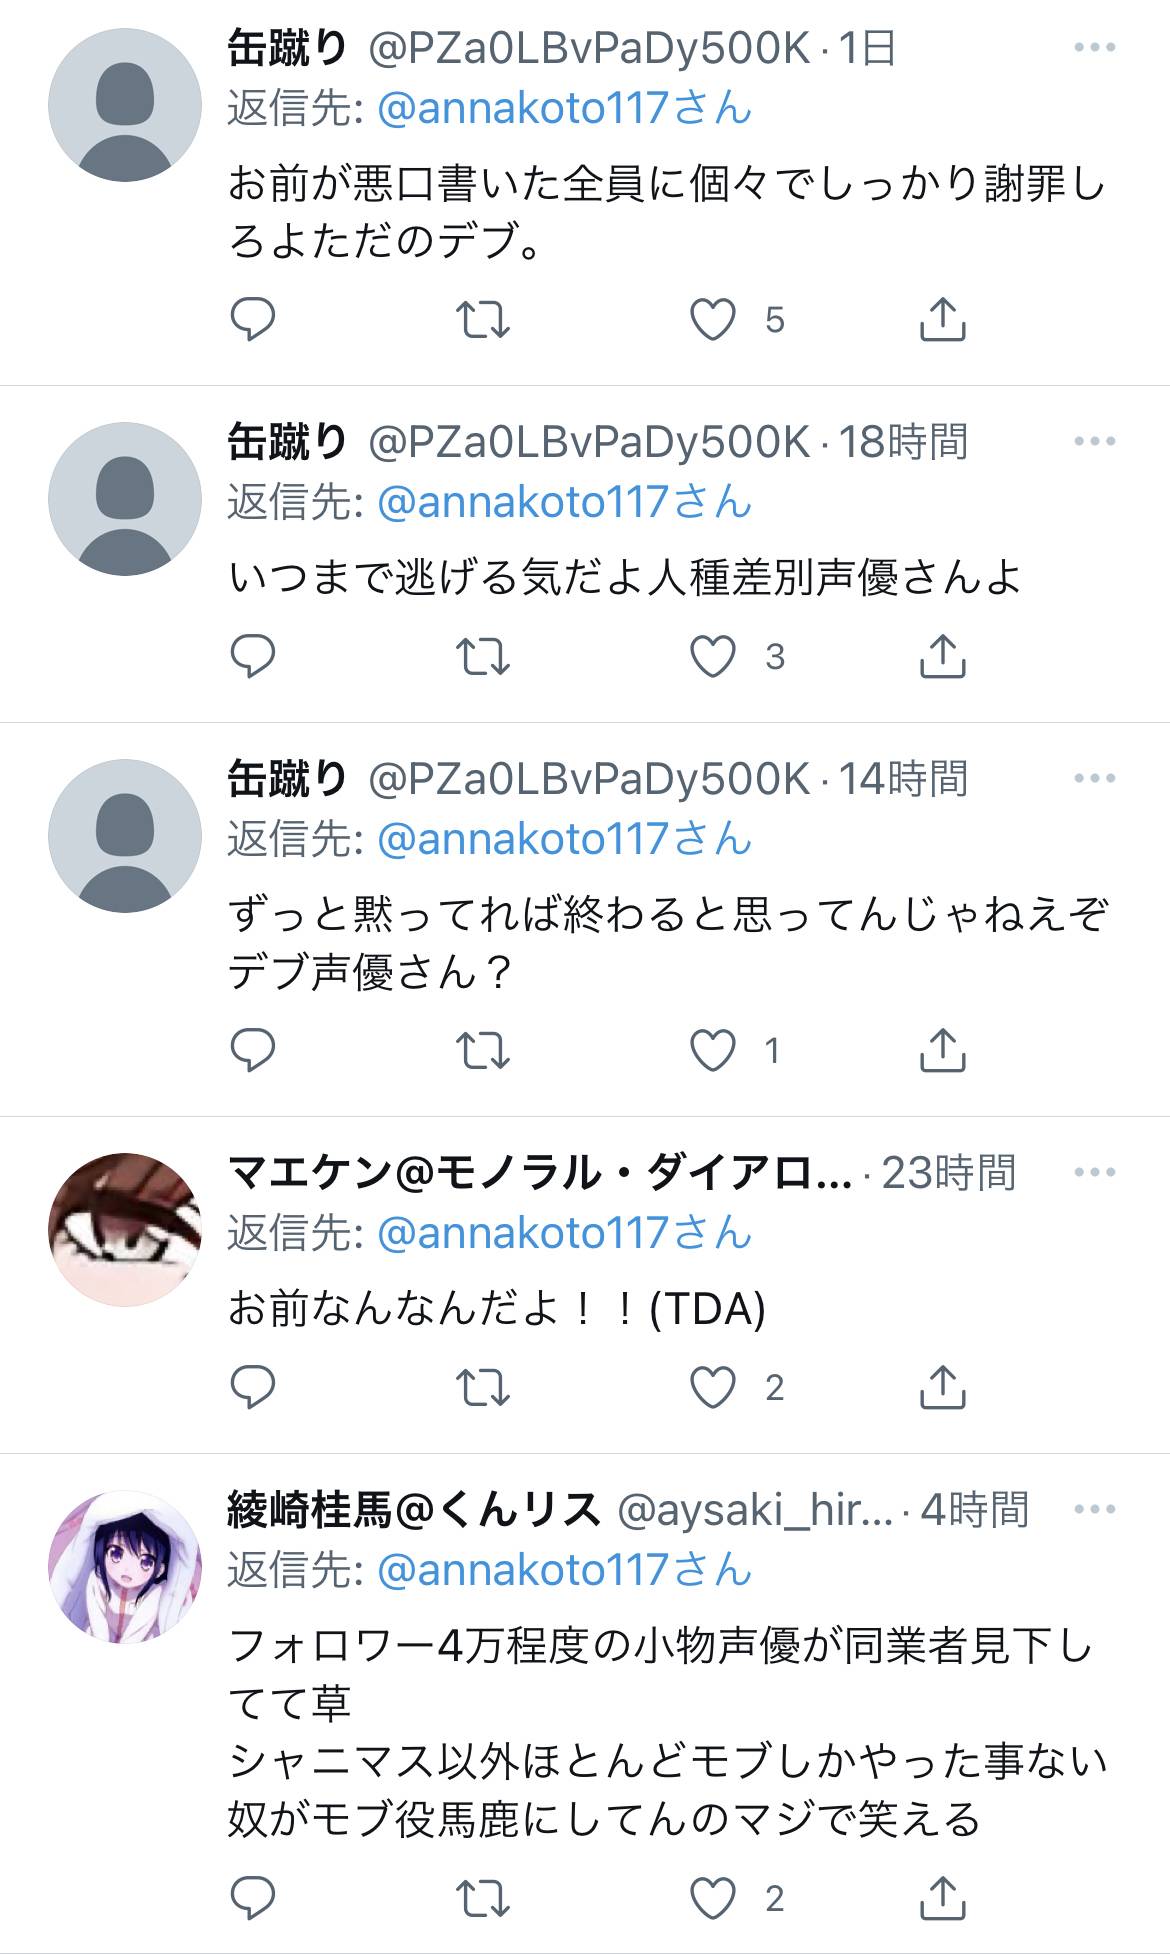Image resolution: width=1170 pixels, height=1954 pixels.
Task: Like the tweet with 5 likes
Action: pyautogui.click(x=713, y=320)
